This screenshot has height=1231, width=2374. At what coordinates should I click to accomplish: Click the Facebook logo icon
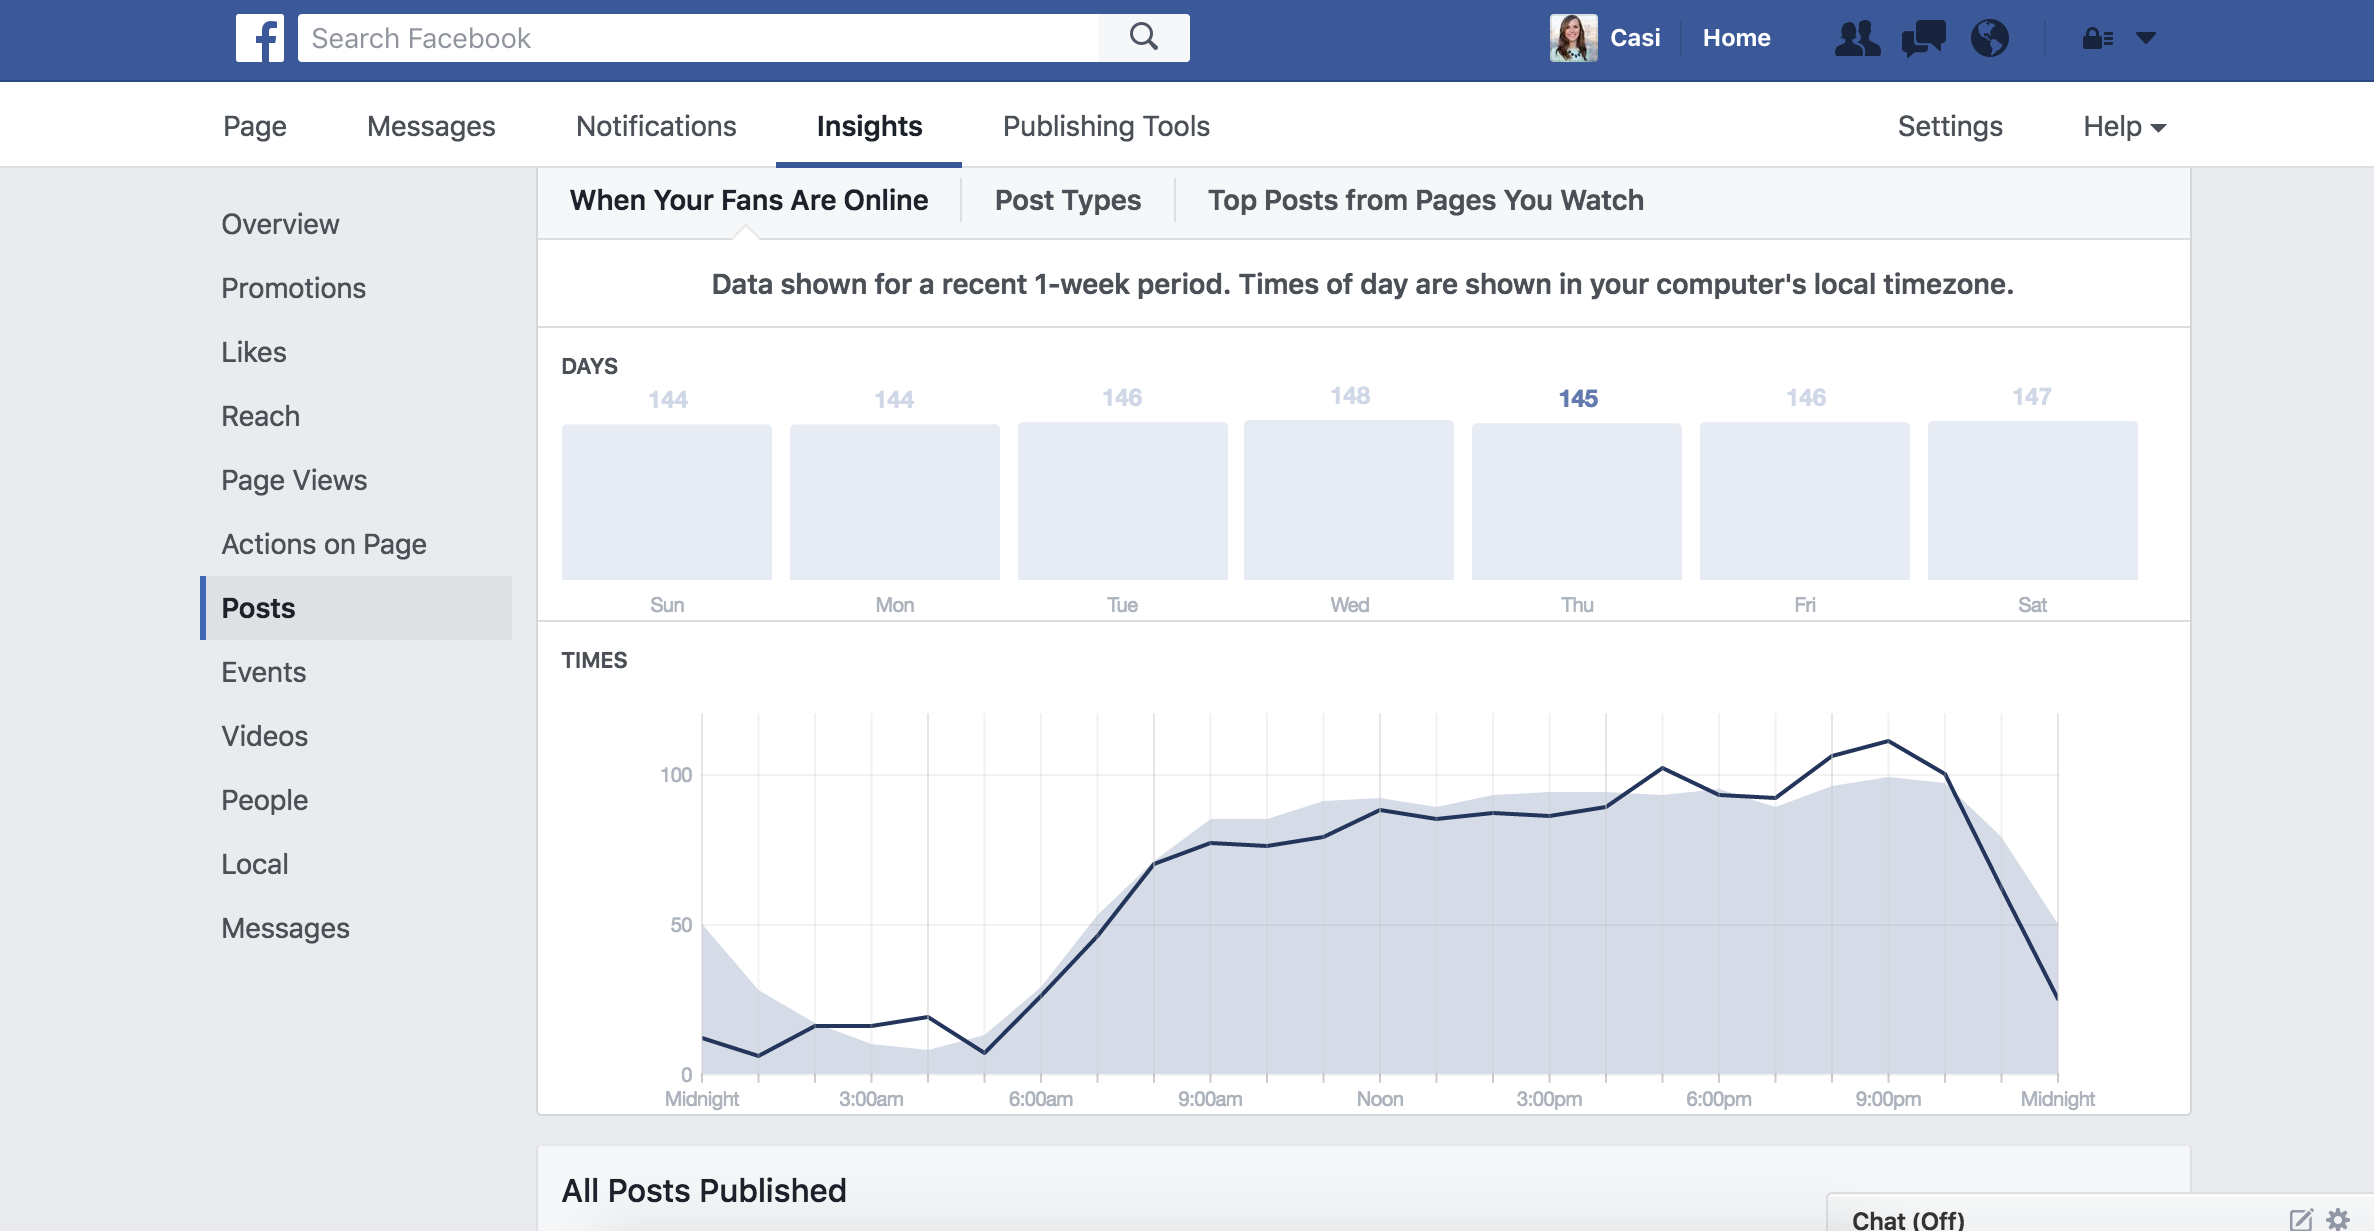[x=260, y=38]
